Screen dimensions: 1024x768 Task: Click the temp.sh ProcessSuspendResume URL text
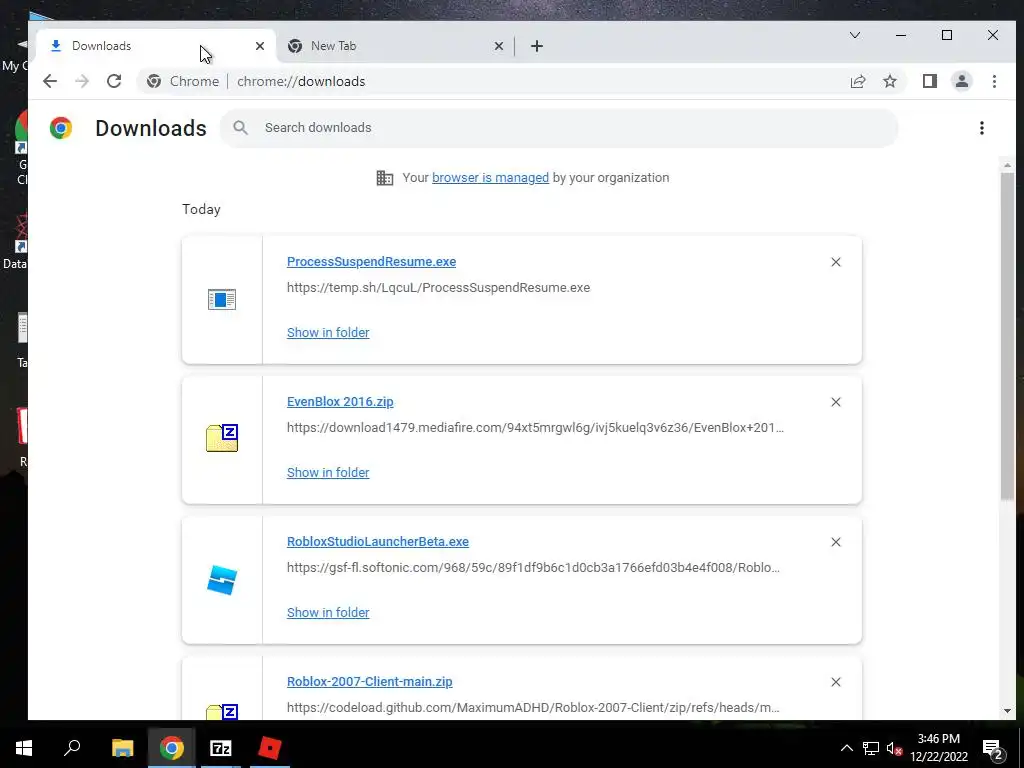point(438,287)
